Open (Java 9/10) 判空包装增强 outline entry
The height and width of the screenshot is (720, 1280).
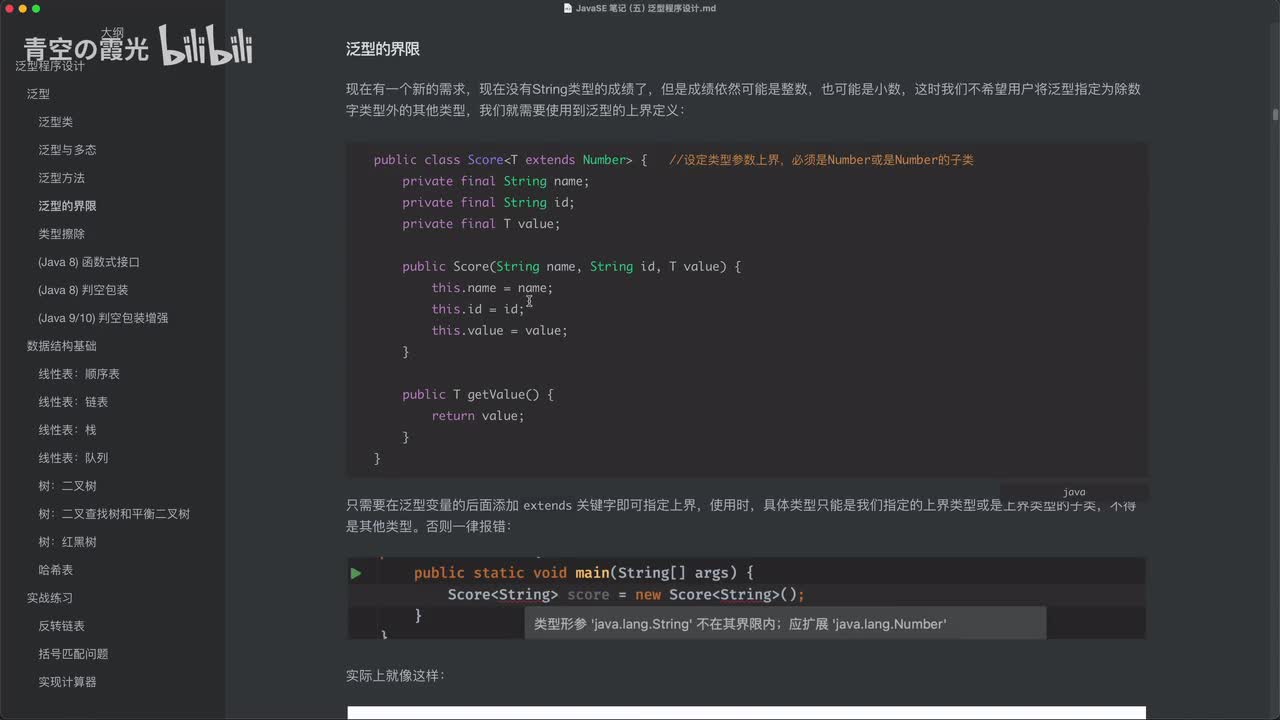pos(103,318)
